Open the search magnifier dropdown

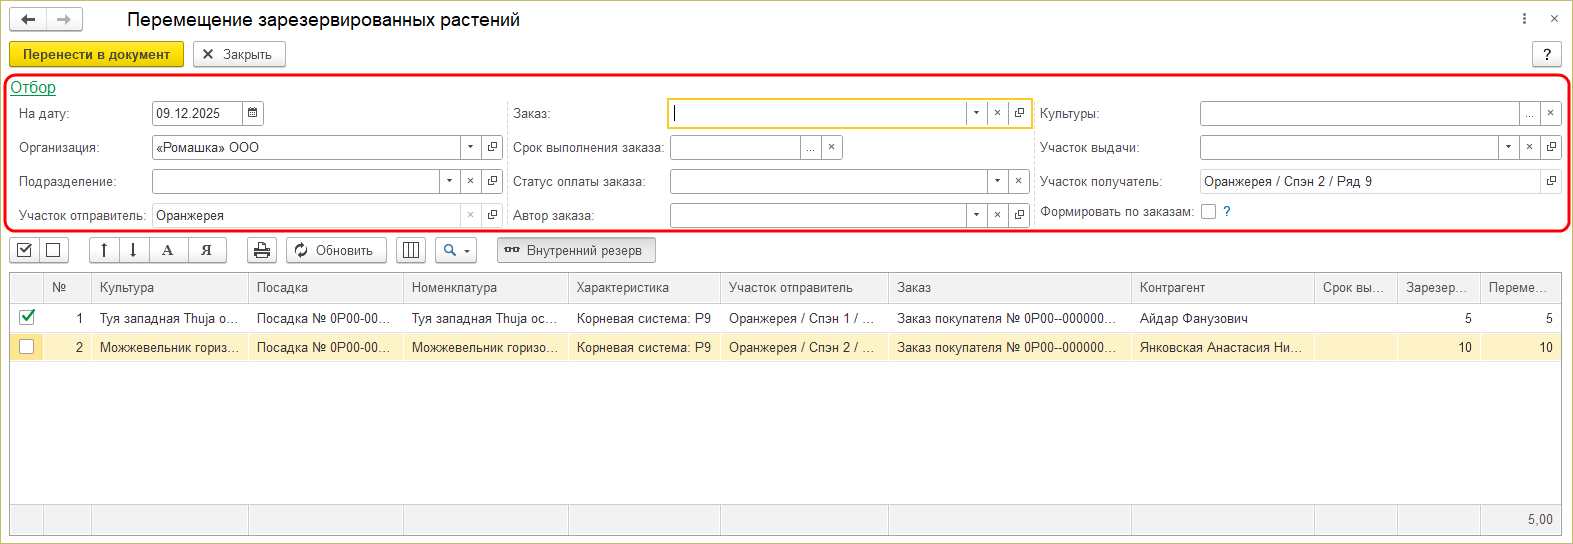(x=455, y=250)
